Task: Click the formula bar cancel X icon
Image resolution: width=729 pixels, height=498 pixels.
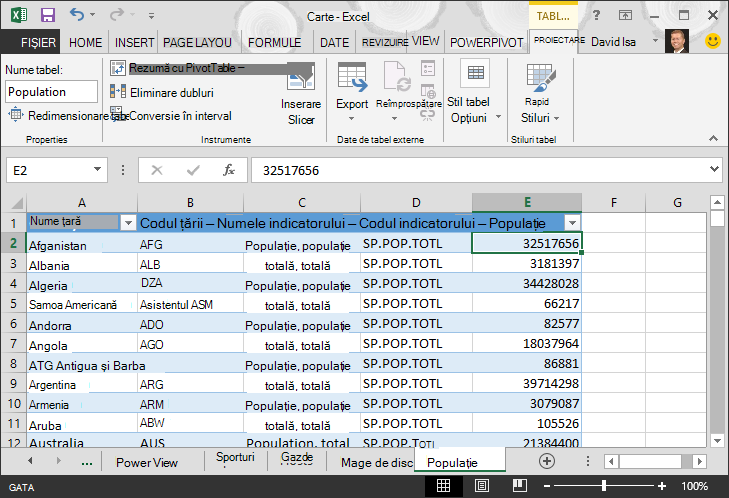Action: point(157,170)
